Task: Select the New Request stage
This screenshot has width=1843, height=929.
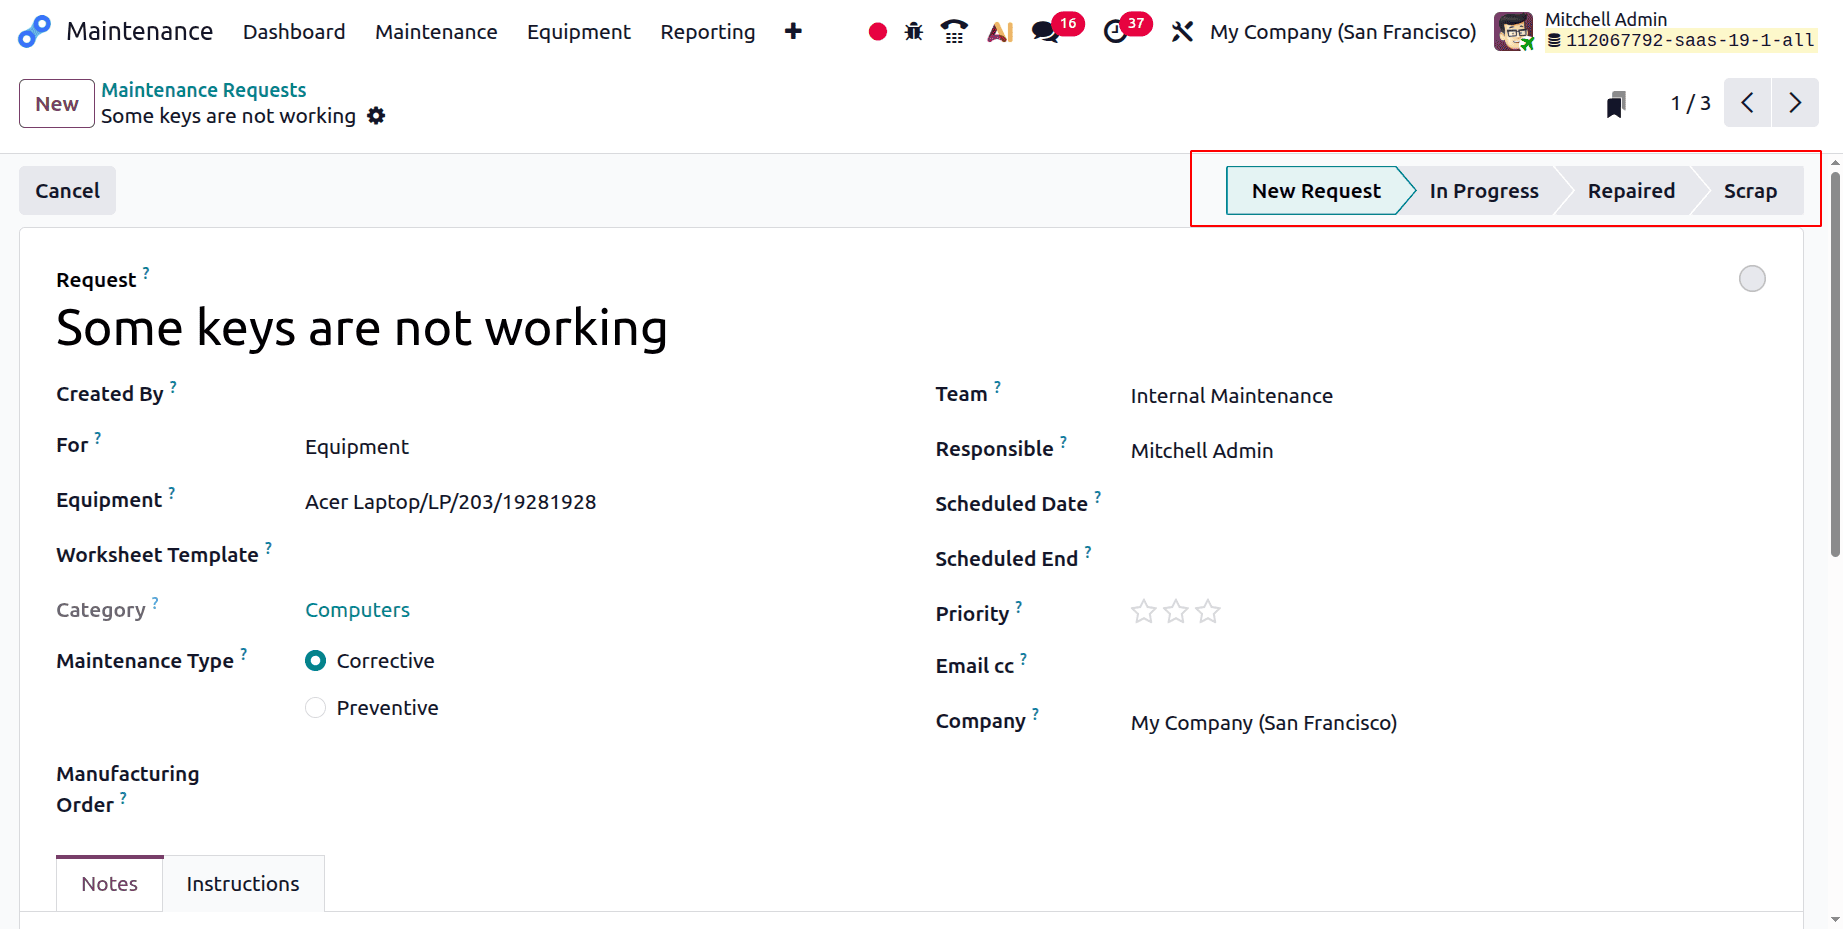Action: (x=1316, y=191)
